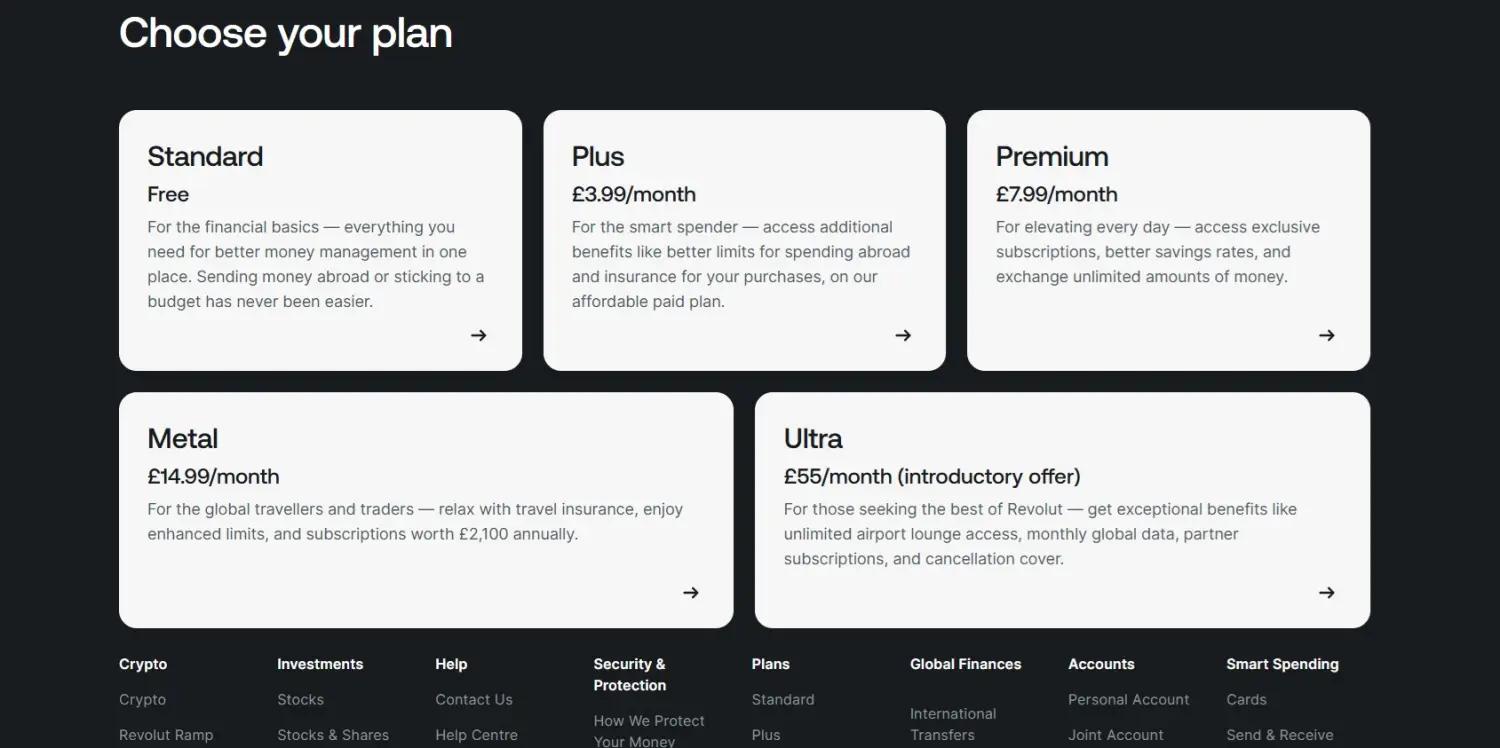
Task: Select the Ultra plan heading
Action: [x=813, y=439]
